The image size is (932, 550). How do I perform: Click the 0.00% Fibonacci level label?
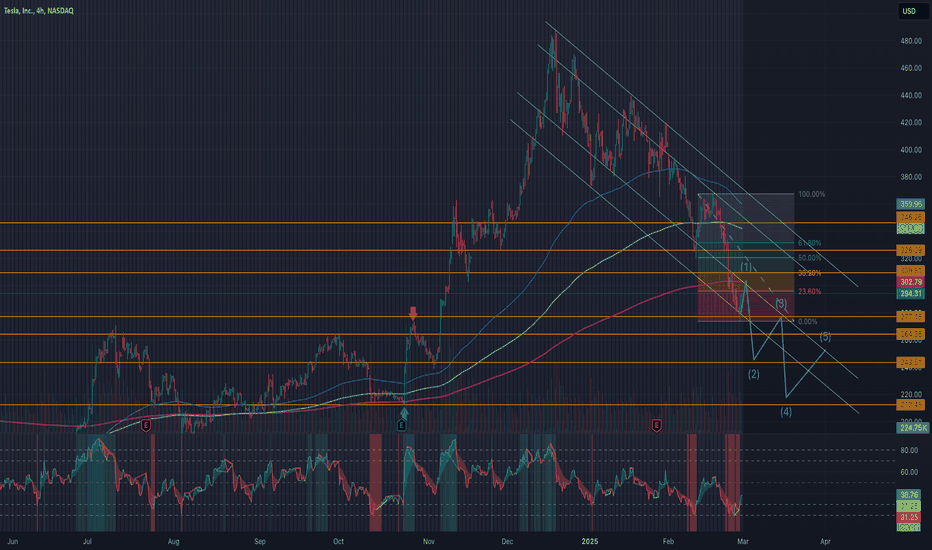coord(807,322)
